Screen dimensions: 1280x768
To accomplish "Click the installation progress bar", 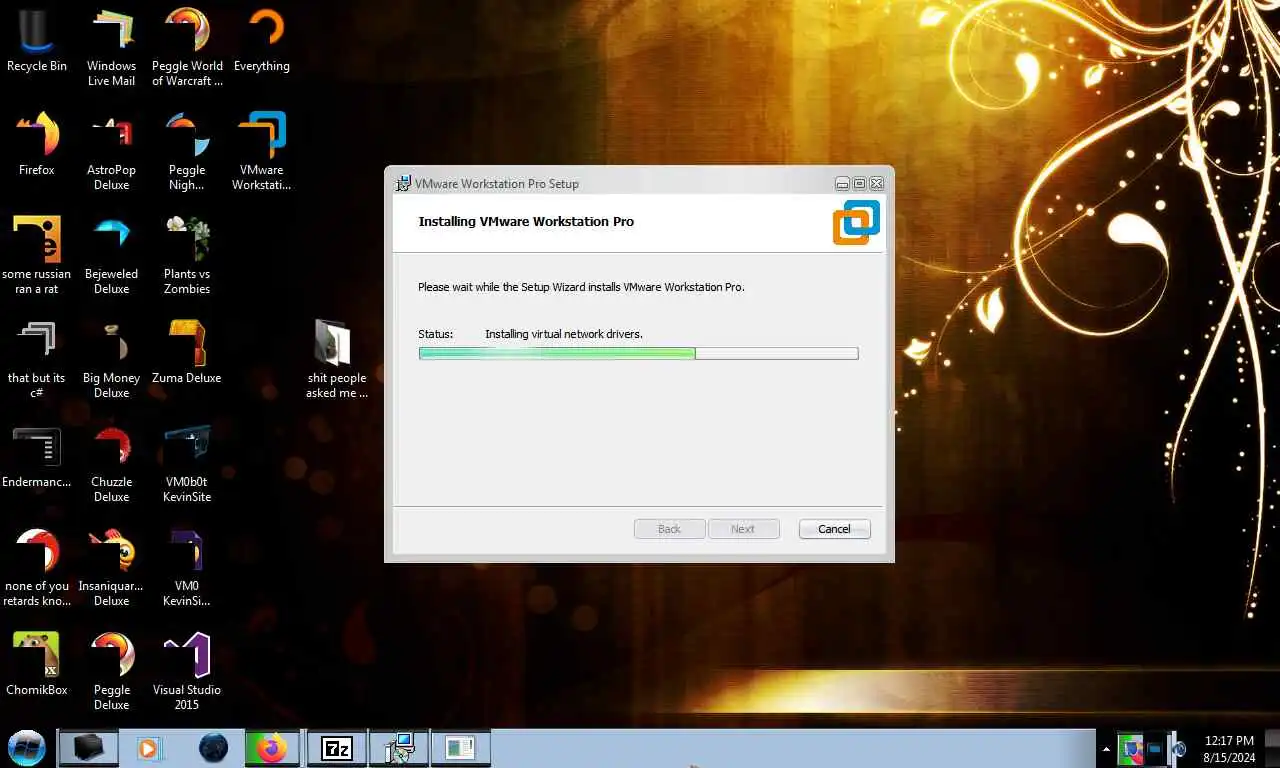I will [x=638, y=353].
